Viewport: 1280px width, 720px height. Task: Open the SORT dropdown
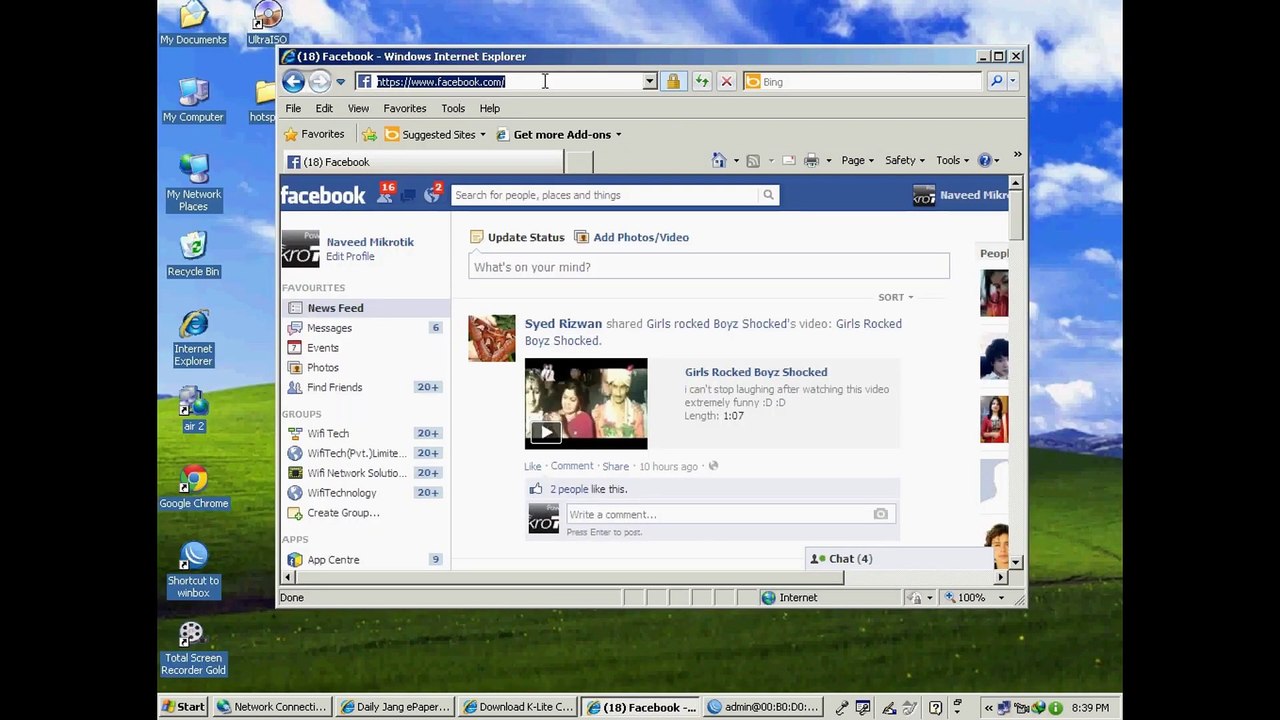coord(895,297)
